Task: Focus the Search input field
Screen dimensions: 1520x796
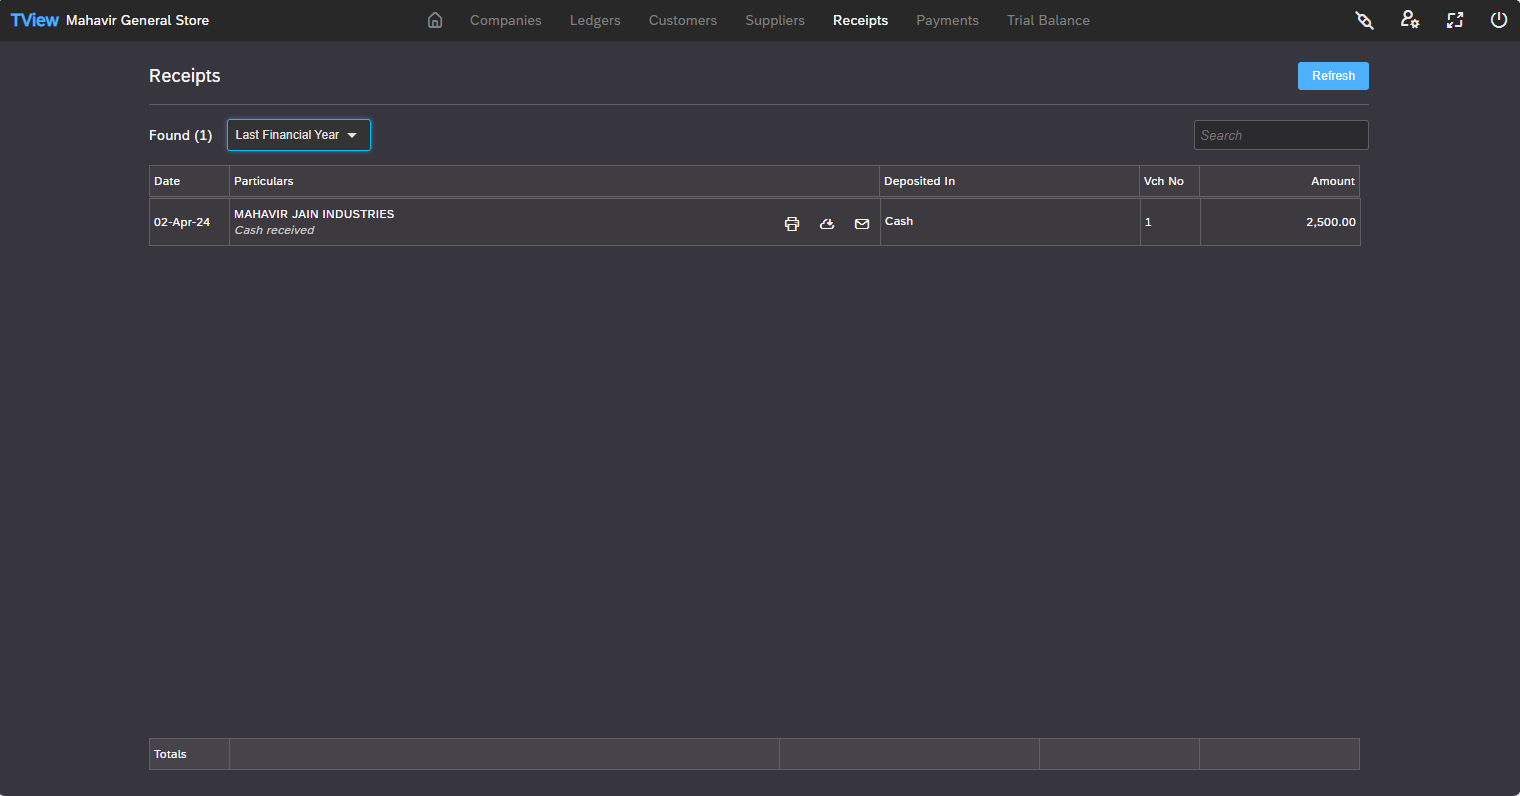Action: (1281, 135)
